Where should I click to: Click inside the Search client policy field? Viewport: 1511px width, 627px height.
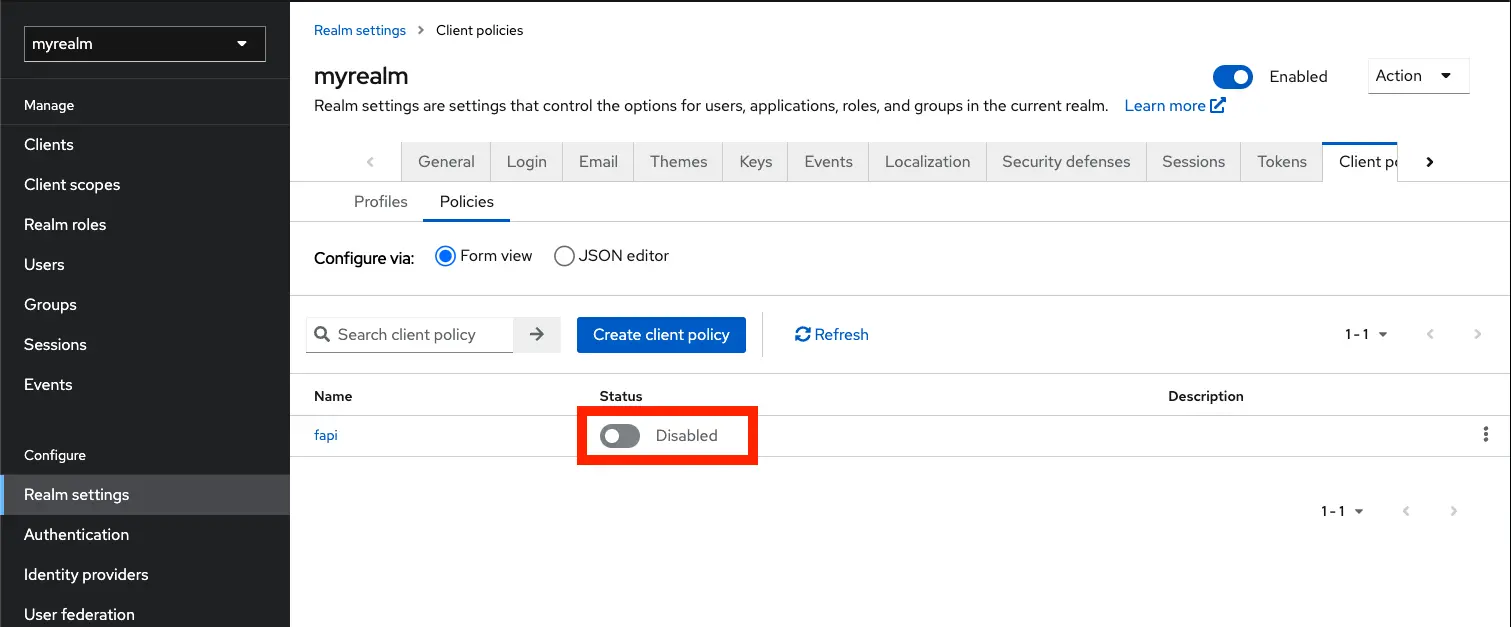tap(420, 334)
